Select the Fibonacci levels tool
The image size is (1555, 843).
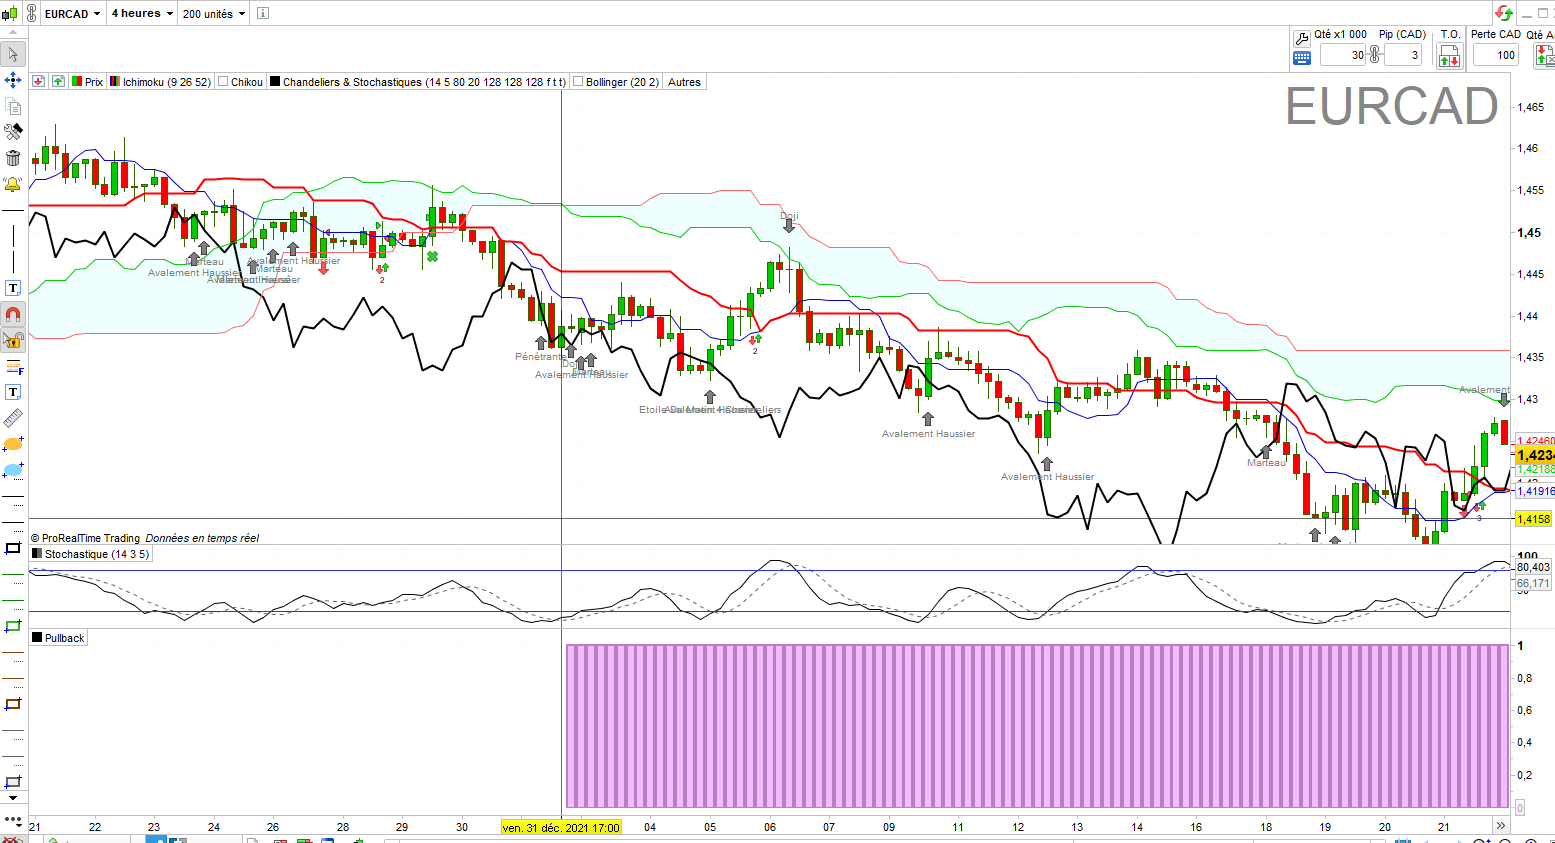[x=13, y=366]
